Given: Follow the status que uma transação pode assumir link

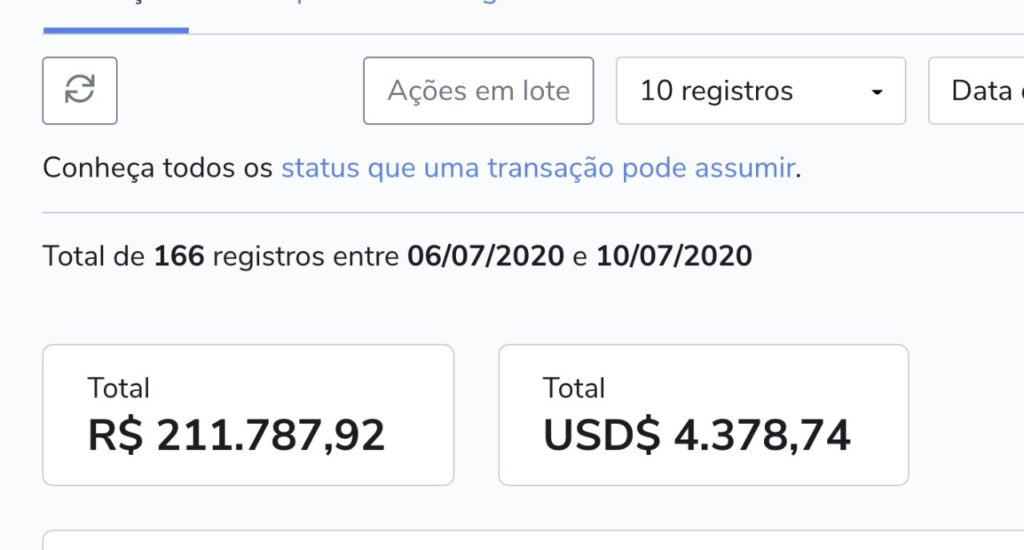Looking at the screenshot, I should [538, 168].
